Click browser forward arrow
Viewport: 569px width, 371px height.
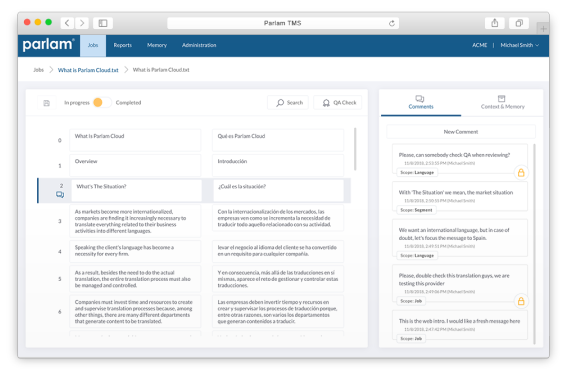[x=82, y=23]
